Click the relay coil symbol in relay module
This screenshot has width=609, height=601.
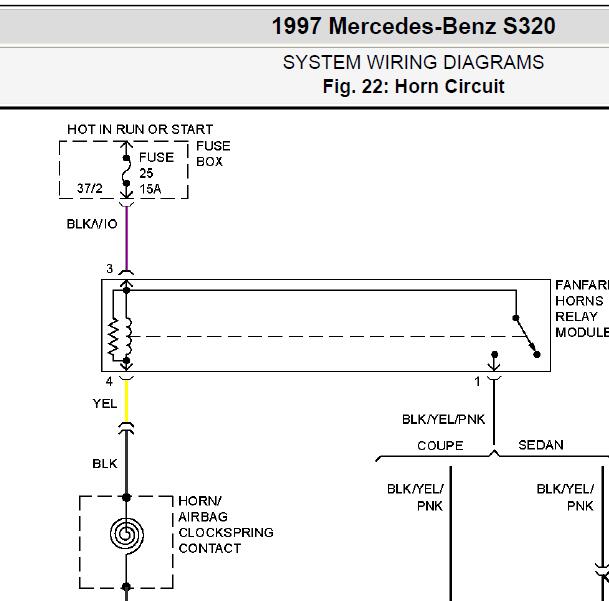[x=127, y=337]
